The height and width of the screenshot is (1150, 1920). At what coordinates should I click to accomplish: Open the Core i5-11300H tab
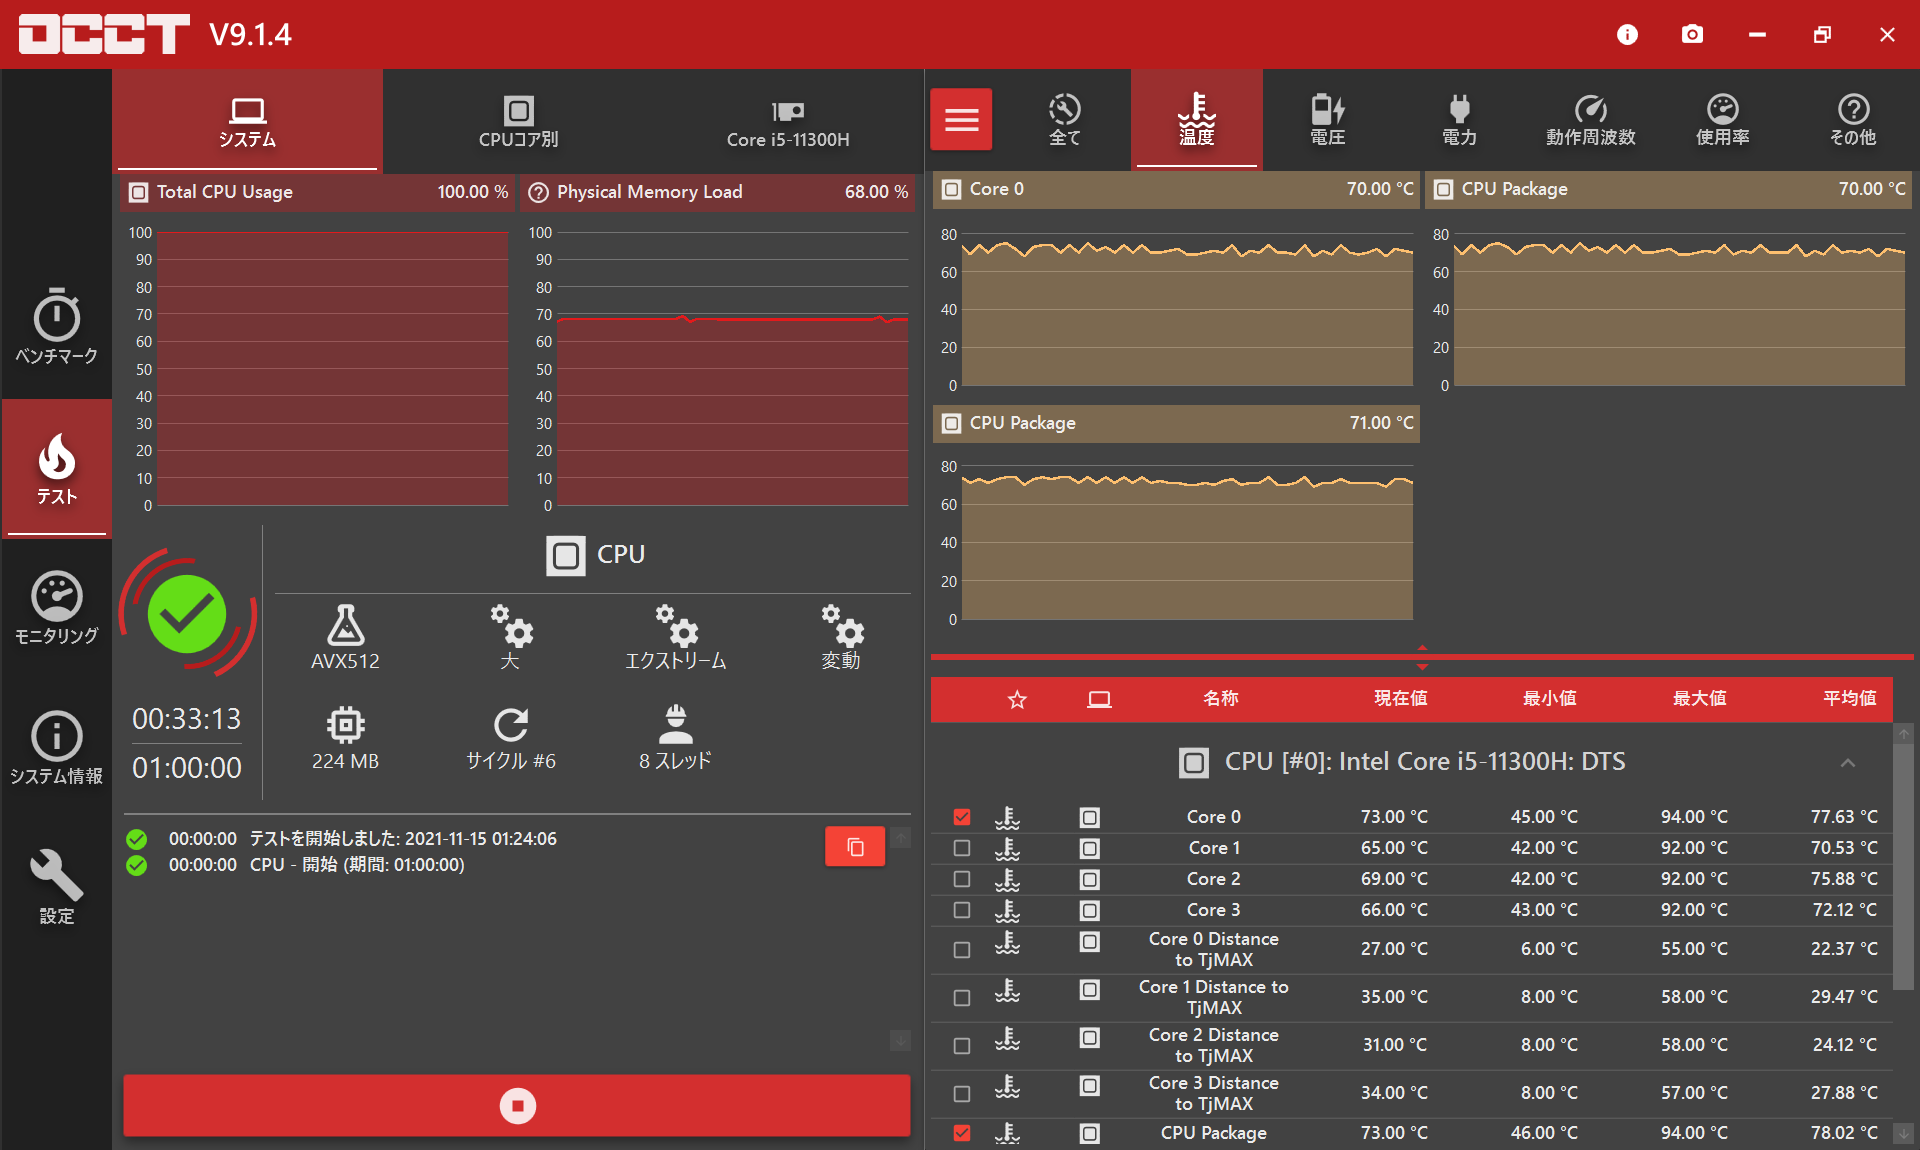point(788,121)
